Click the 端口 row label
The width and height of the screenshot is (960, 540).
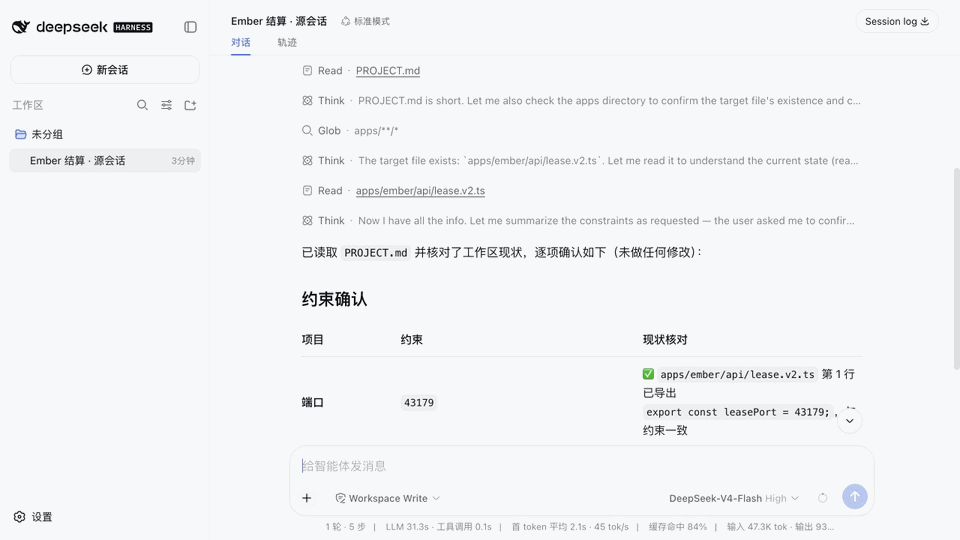pos(312,402)
